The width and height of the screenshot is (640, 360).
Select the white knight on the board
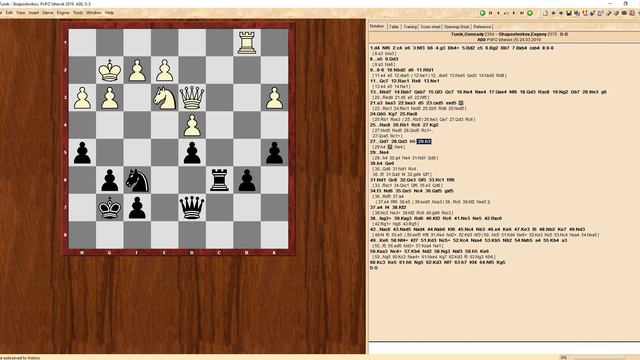point(164,98)
